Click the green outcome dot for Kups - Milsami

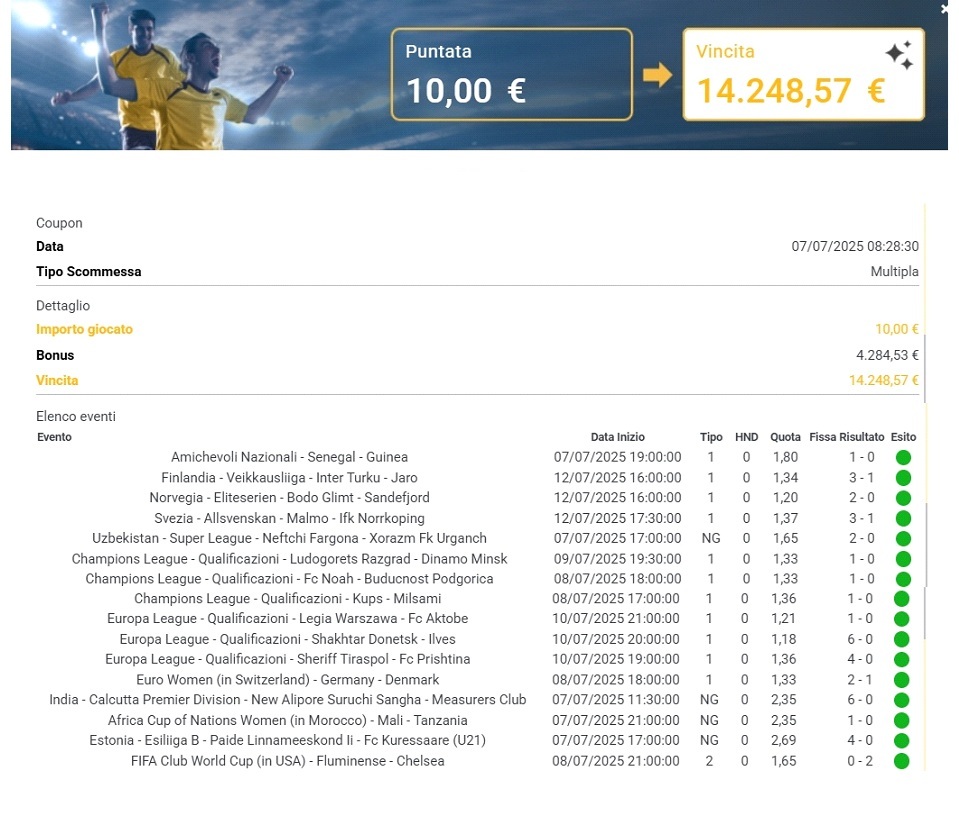pyautogui.click(x=901, y=599)
